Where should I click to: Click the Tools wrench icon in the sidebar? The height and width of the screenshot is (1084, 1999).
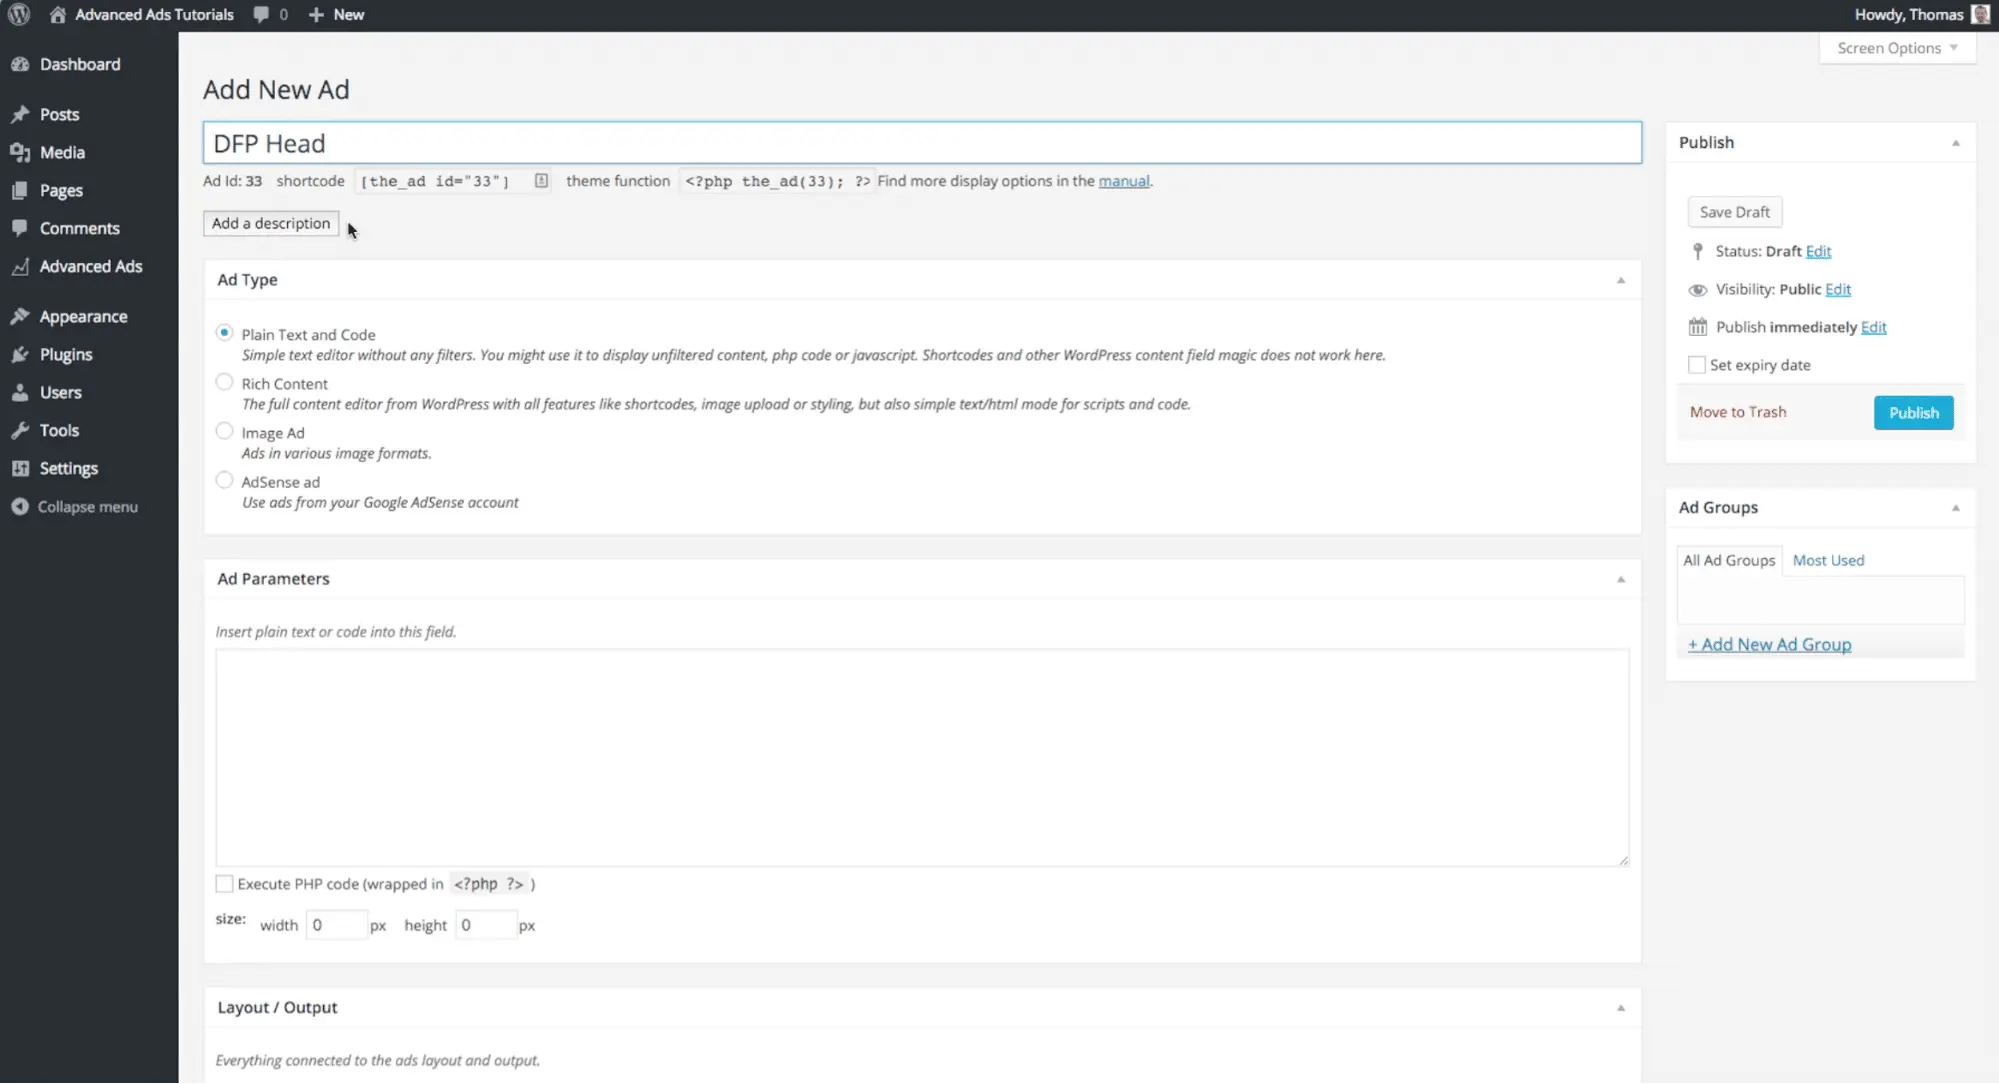20,430
